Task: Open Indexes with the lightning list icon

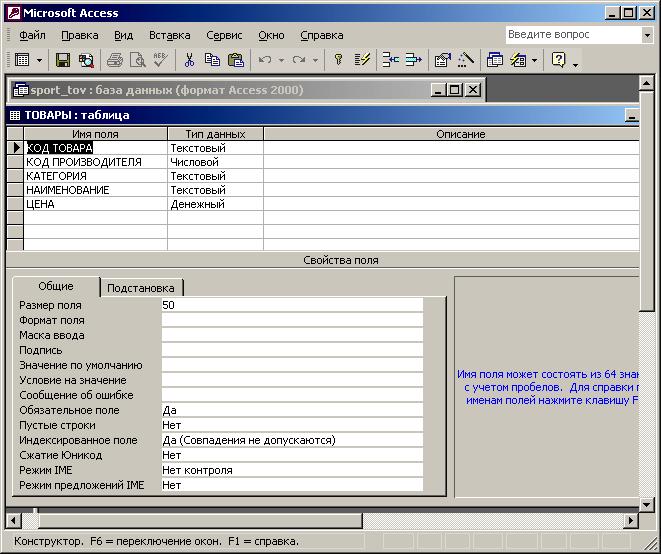Action: pos(362,60)
